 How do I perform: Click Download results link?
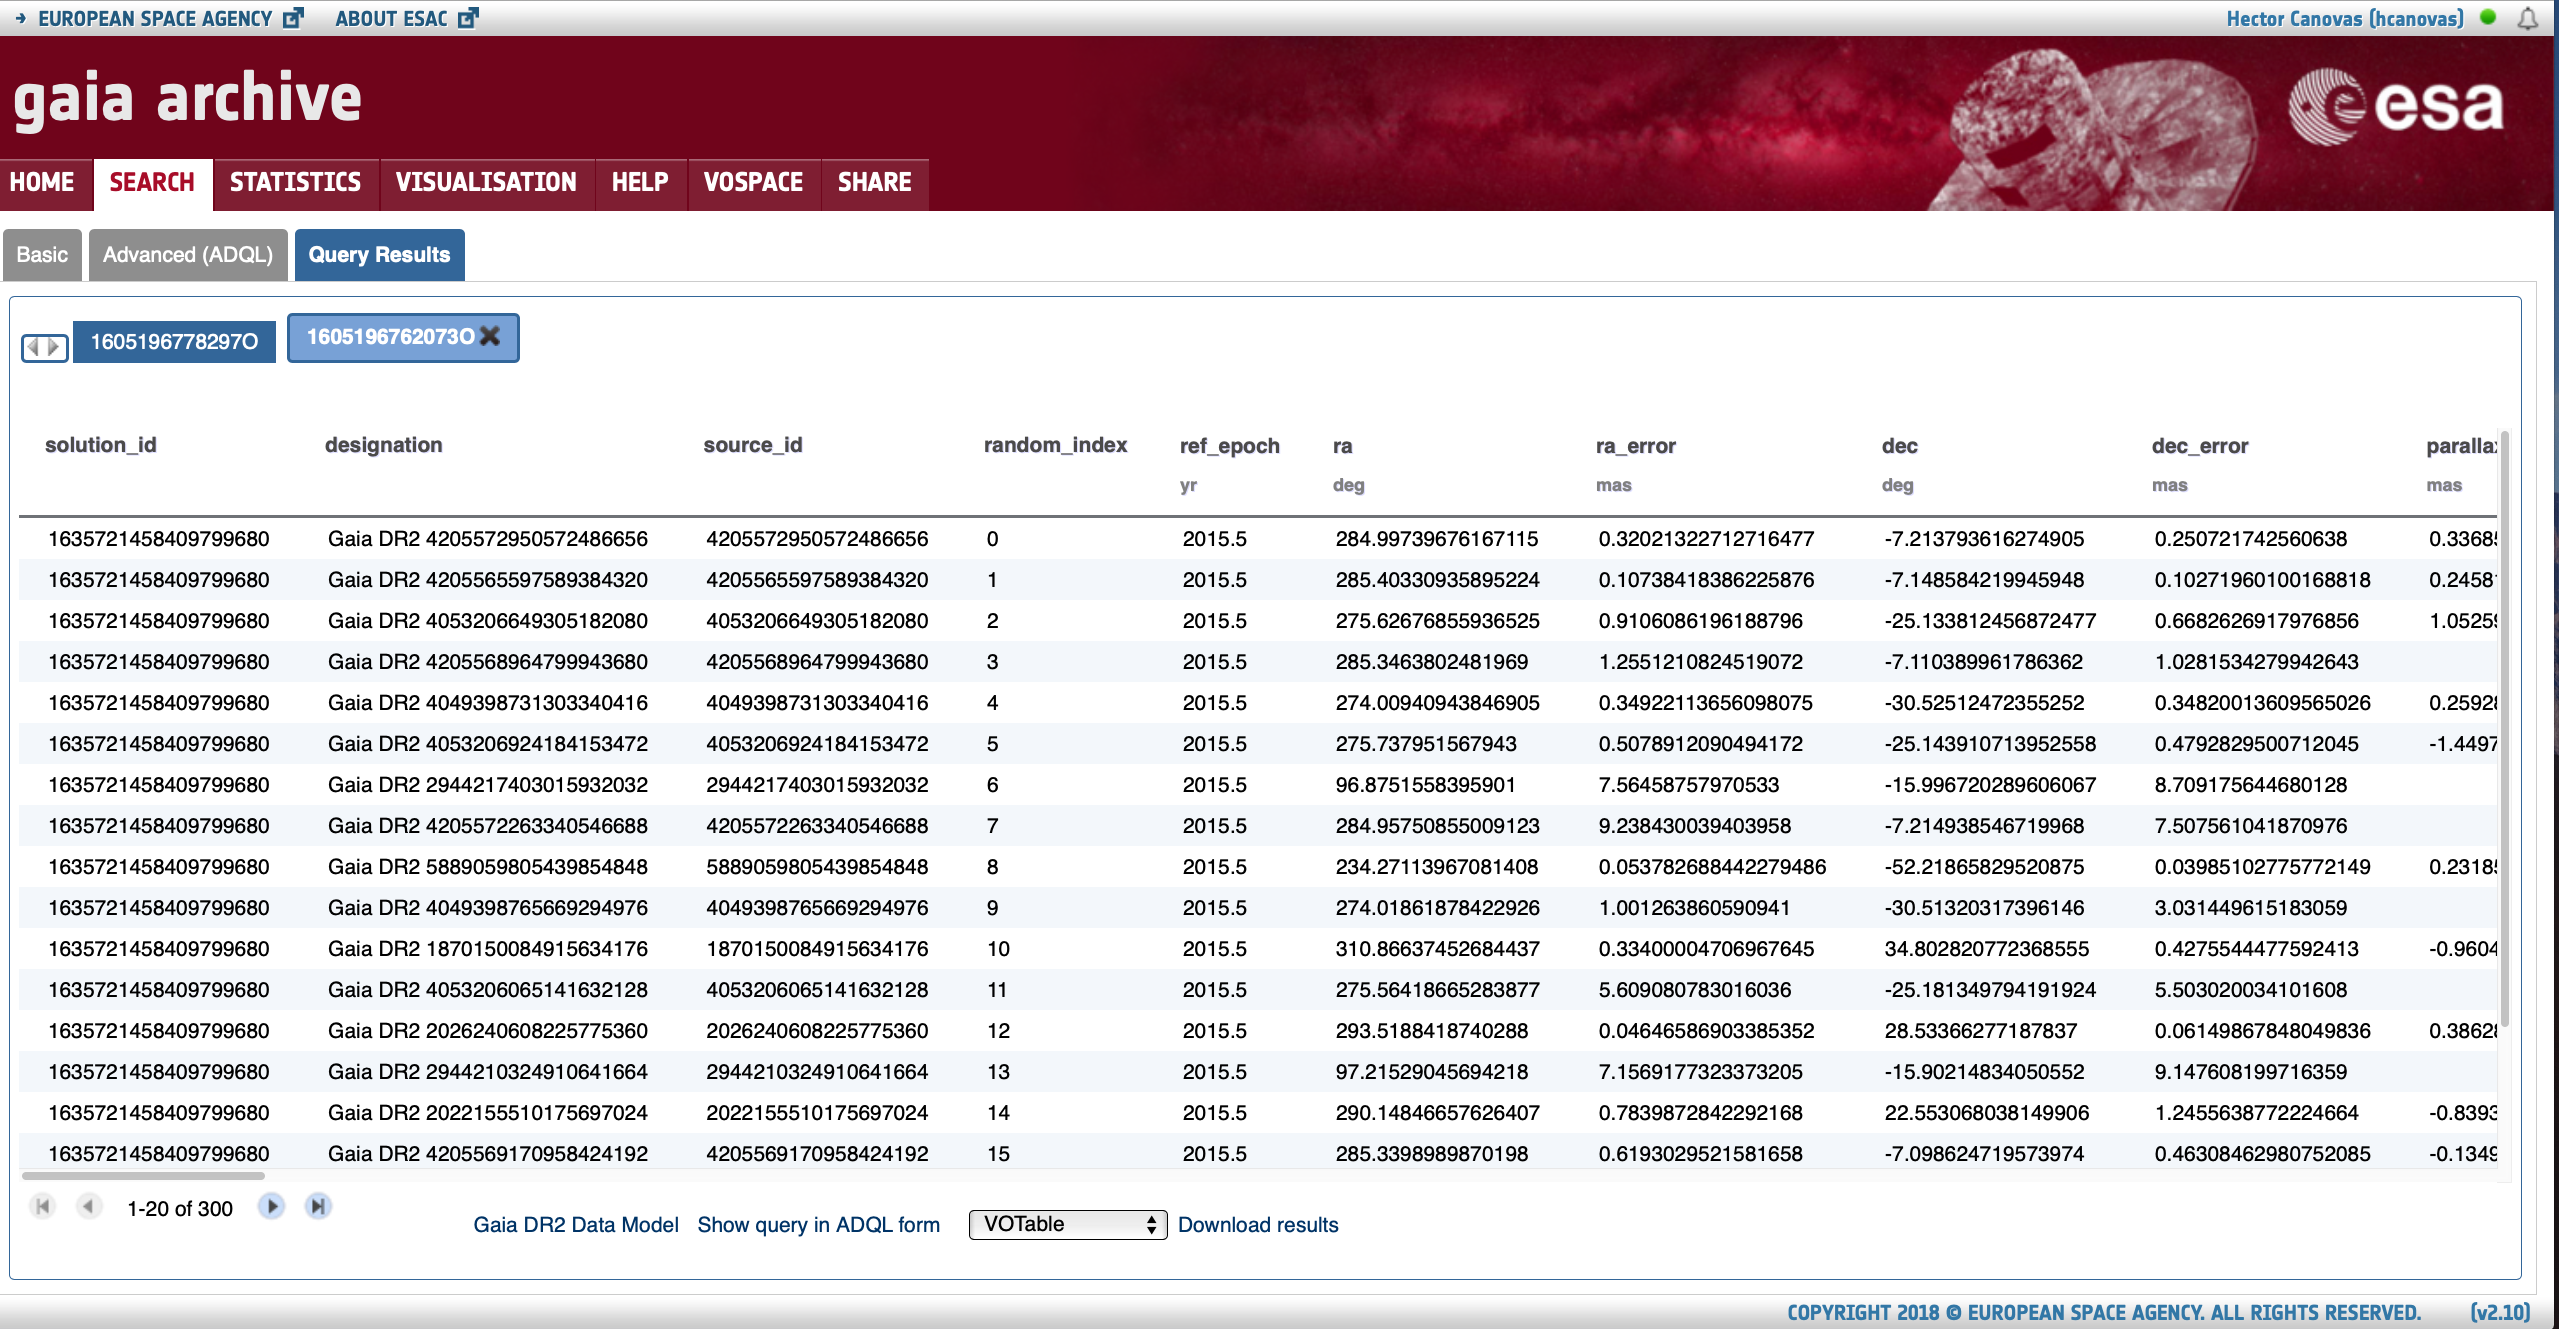pos(1258,1225)
